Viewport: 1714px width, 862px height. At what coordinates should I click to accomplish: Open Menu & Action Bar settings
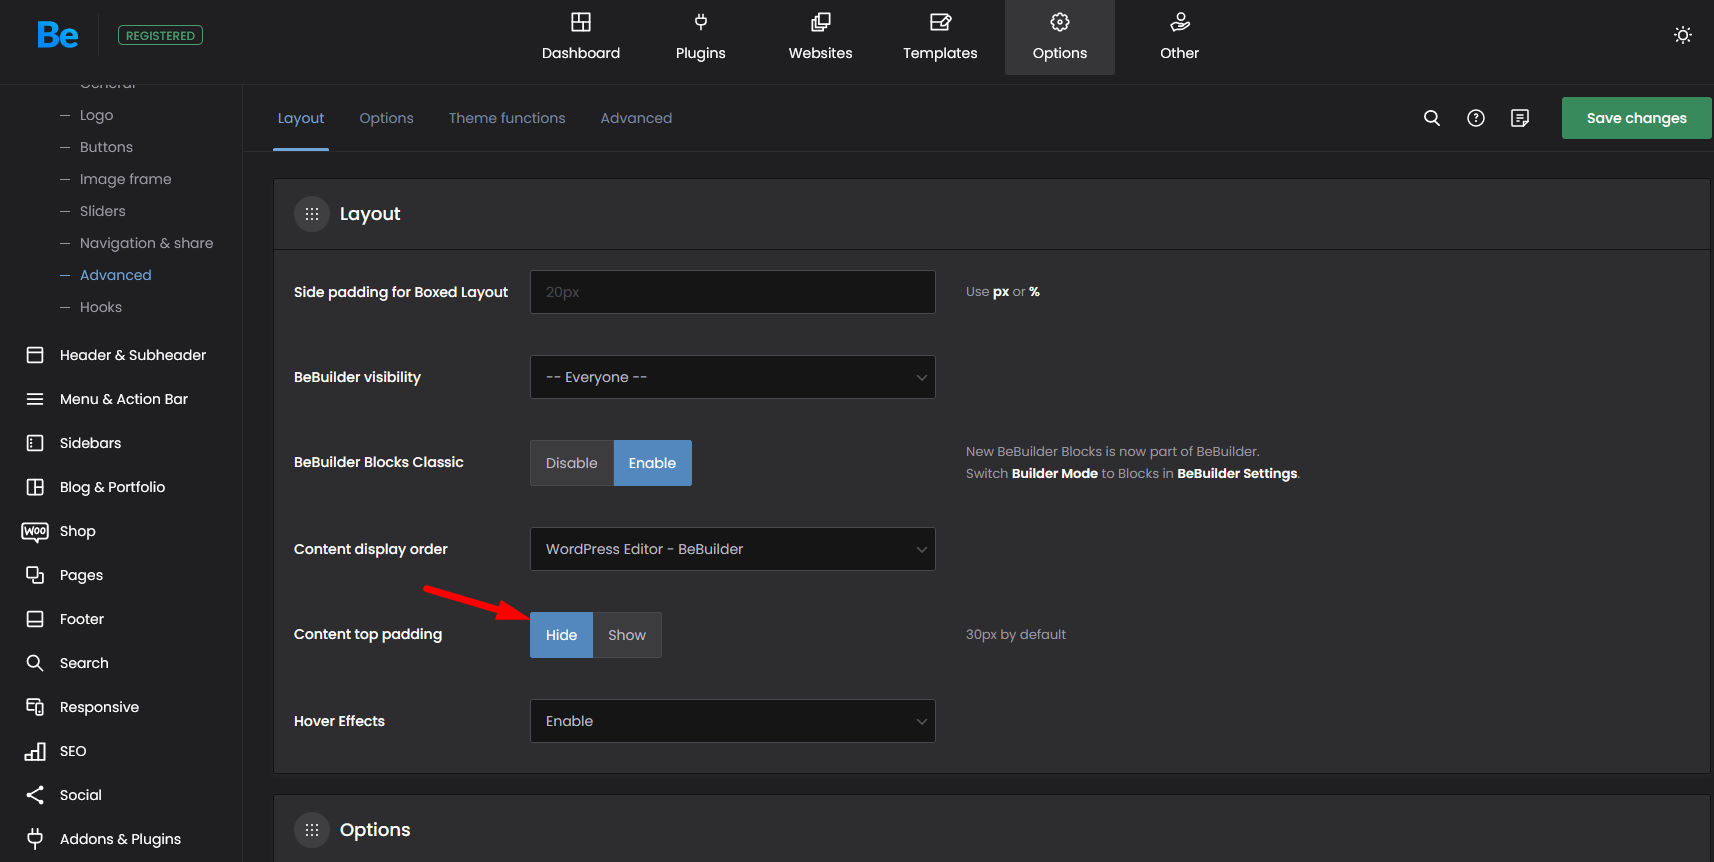pyautogui.click(x=124, y=399)
